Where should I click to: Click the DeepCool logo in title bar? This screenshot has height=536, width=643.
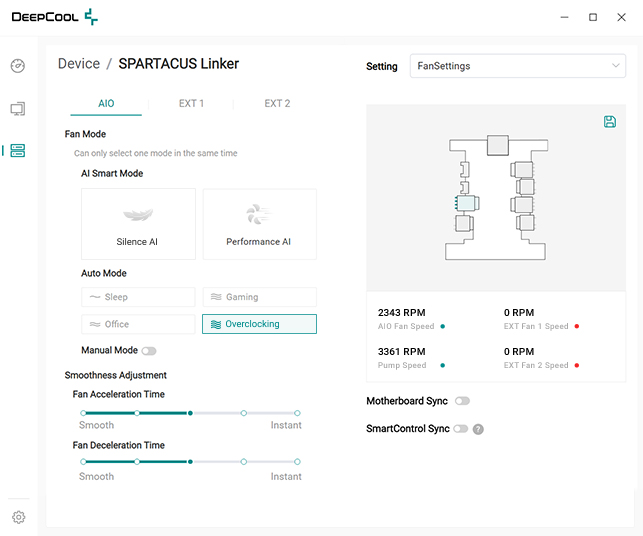54,17
